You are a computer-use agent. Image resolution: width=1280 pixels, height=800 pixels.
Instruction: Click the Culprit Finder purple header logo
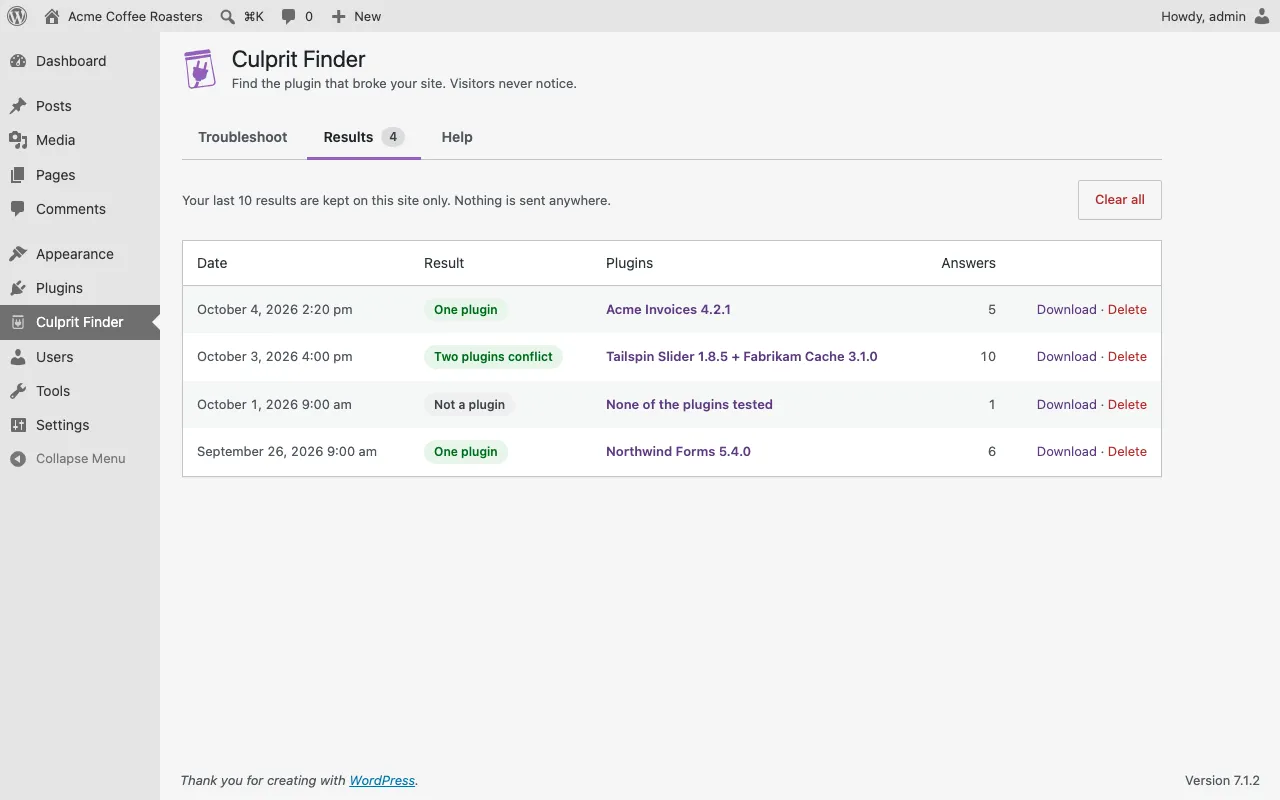[x=200, y=69]
